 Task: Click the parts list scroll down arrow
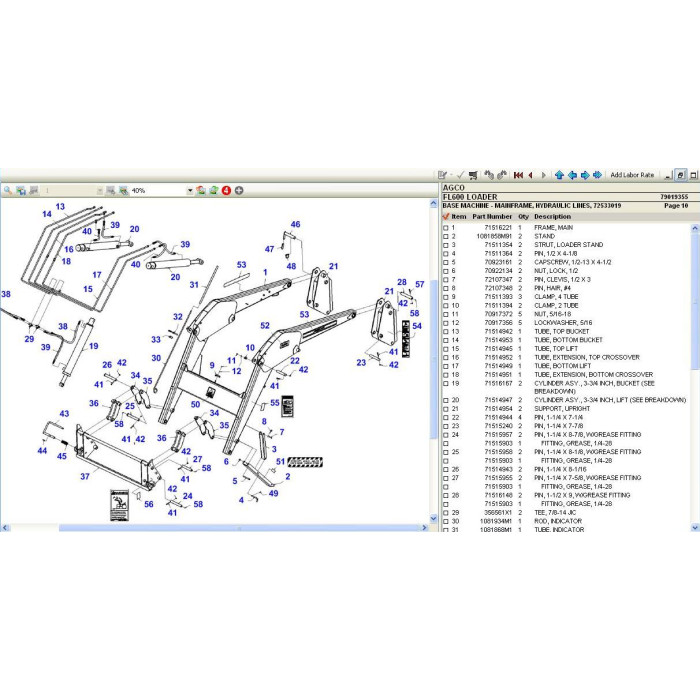pyautogui.click(x=695, y=528)
